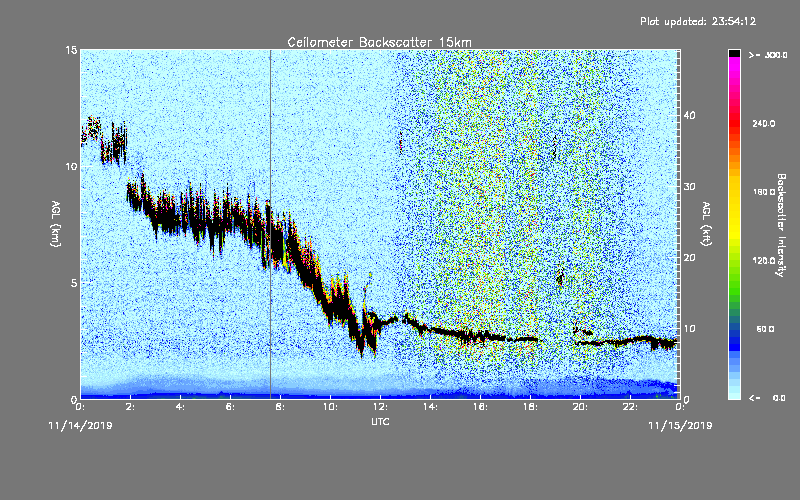Click the '<= 0.0' colorbar label
The height and width of the screenshot is (500, 800).
[x=767, y=398]
